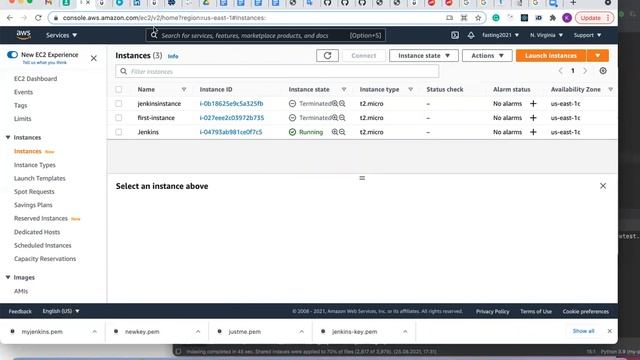The image size is (640, 360).
Task: Close the downloads bar
Action: click(x=609, y=331)
